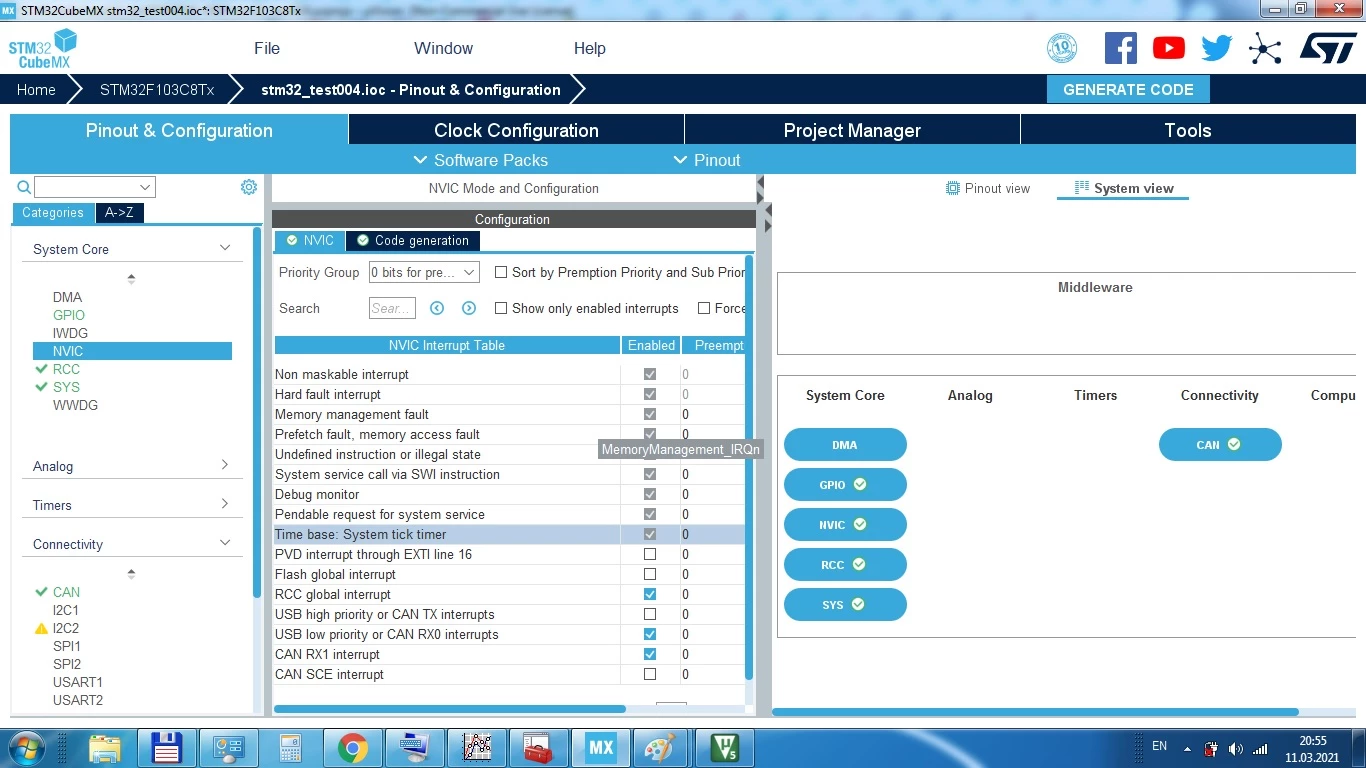Open the Priority Group dropdown

[x=424, y=272]
